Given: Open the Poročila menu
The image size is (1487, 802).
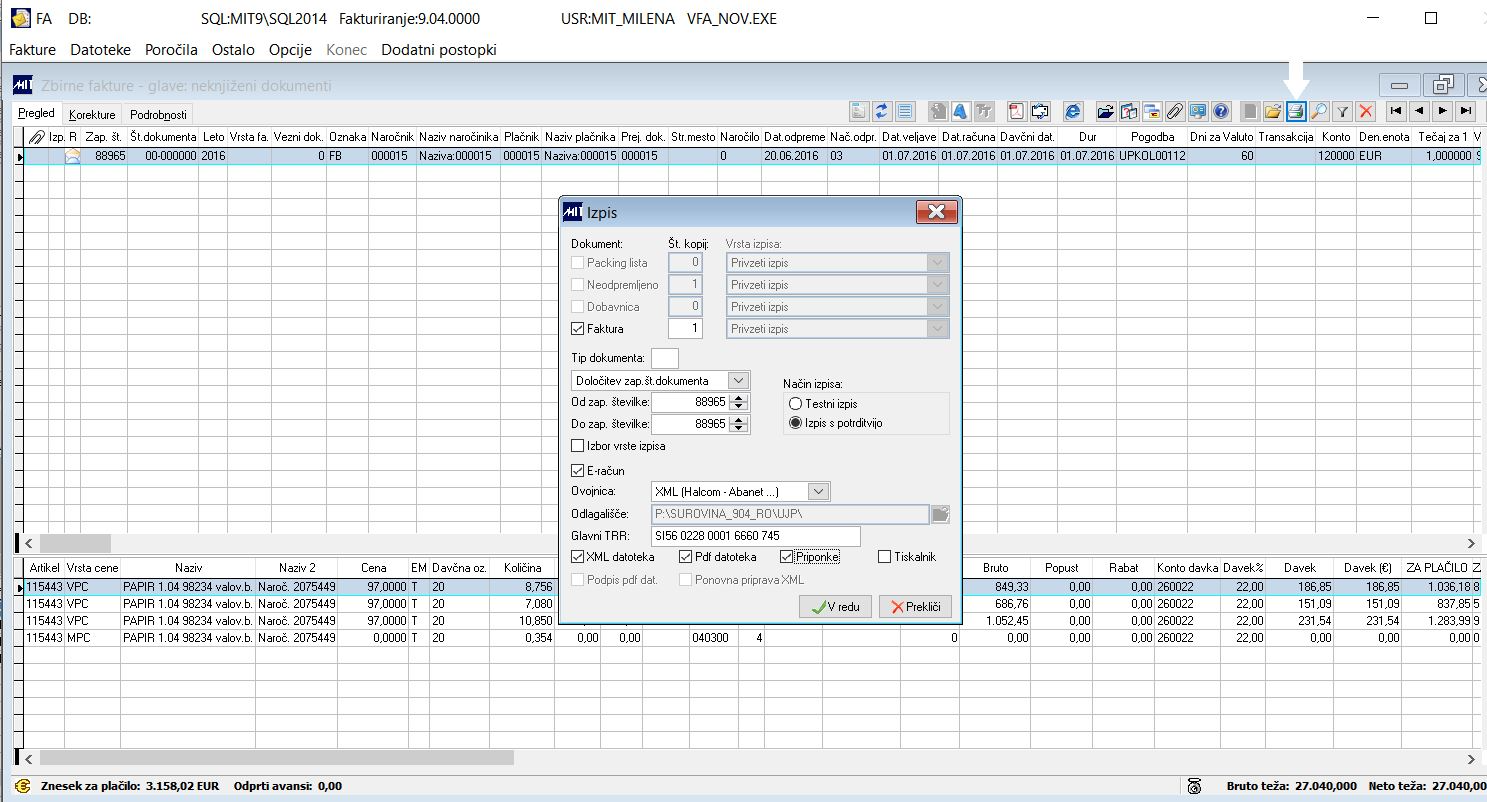Looking at the screenshot, I should (171, 50).
